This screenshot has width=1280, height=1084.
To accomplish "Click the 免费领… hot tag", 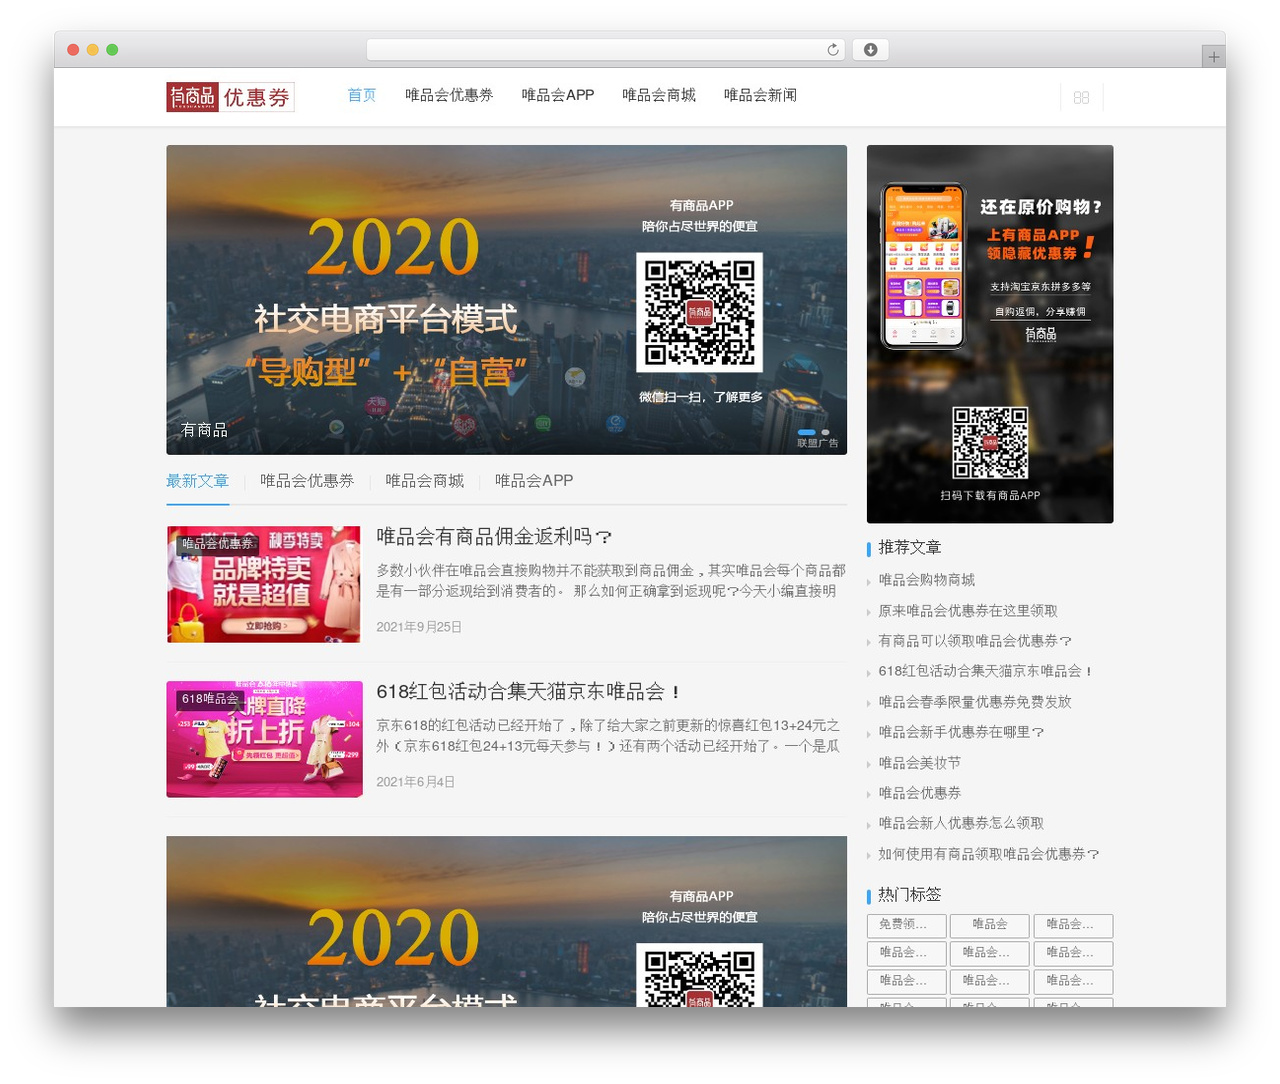I will [906, 925].
